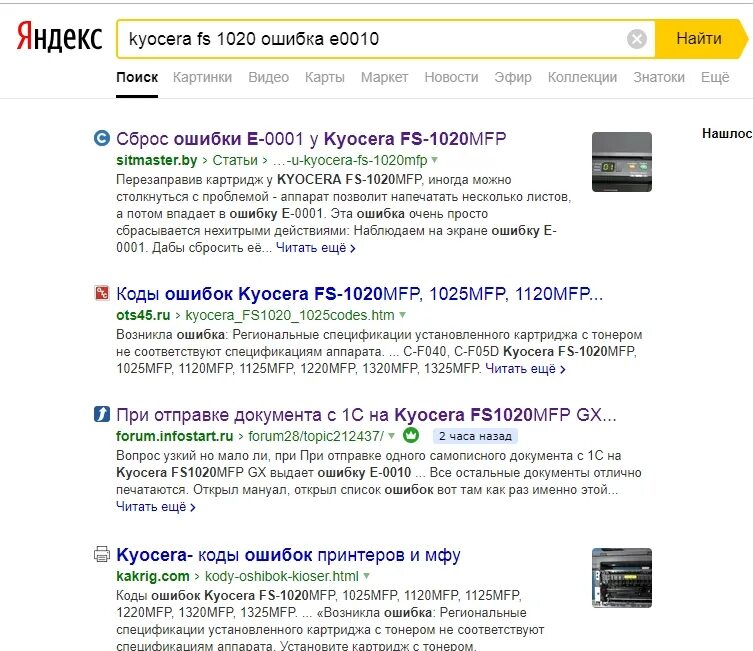Image resolution: width=753 pixels, height=651 pixels.
Task: Expand the dropdown arrow next to kakrig.com URL
Action: tap(366, 576)
